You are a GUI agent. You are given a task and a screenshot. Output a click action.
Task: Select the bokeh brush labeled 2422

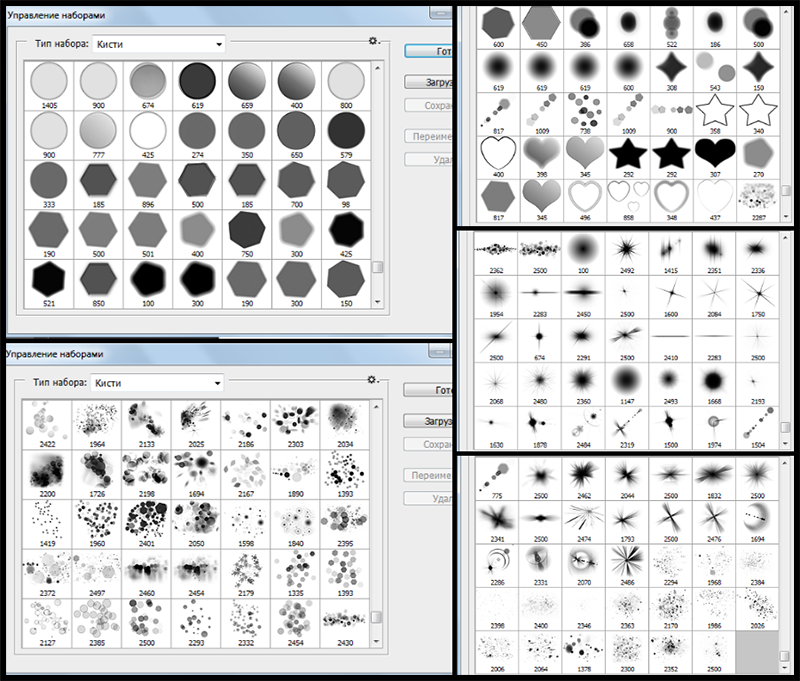pyautogui.click(x=46, y=418)
